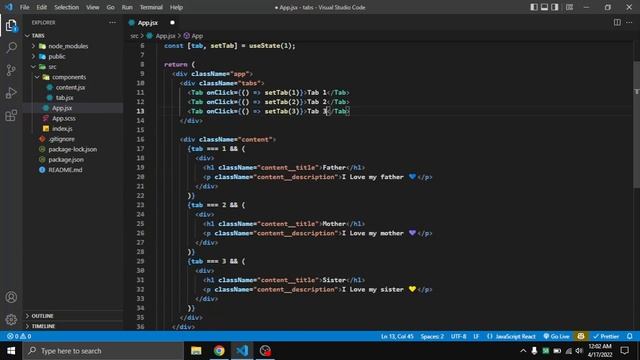Click the errors and warnings status indicator

(x=19, y=336)
